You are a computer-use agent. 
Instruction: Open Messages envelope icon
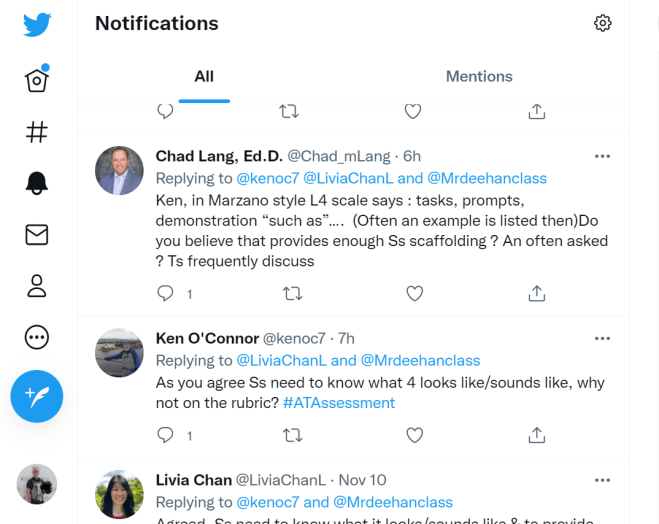pos(37,234)
